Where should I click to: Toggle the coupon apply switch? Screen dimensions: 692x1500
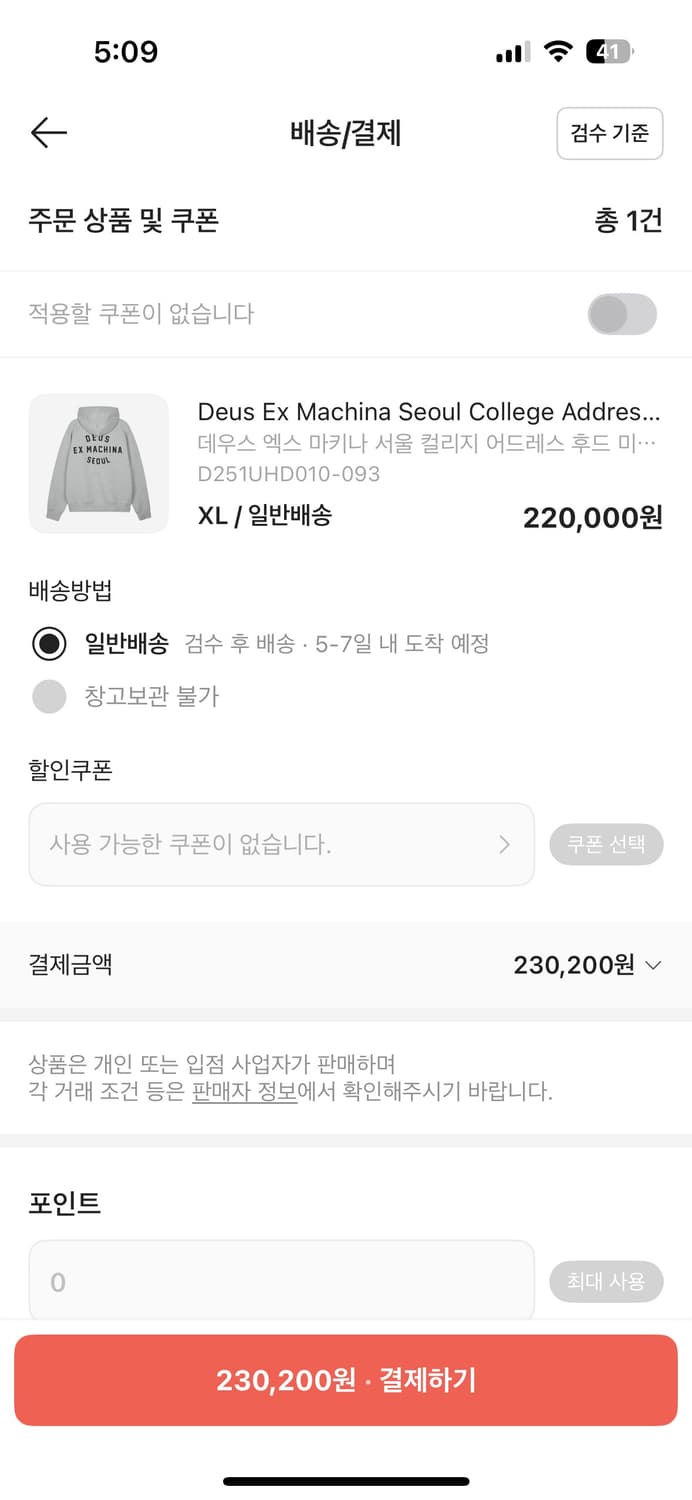pos(622,314)
